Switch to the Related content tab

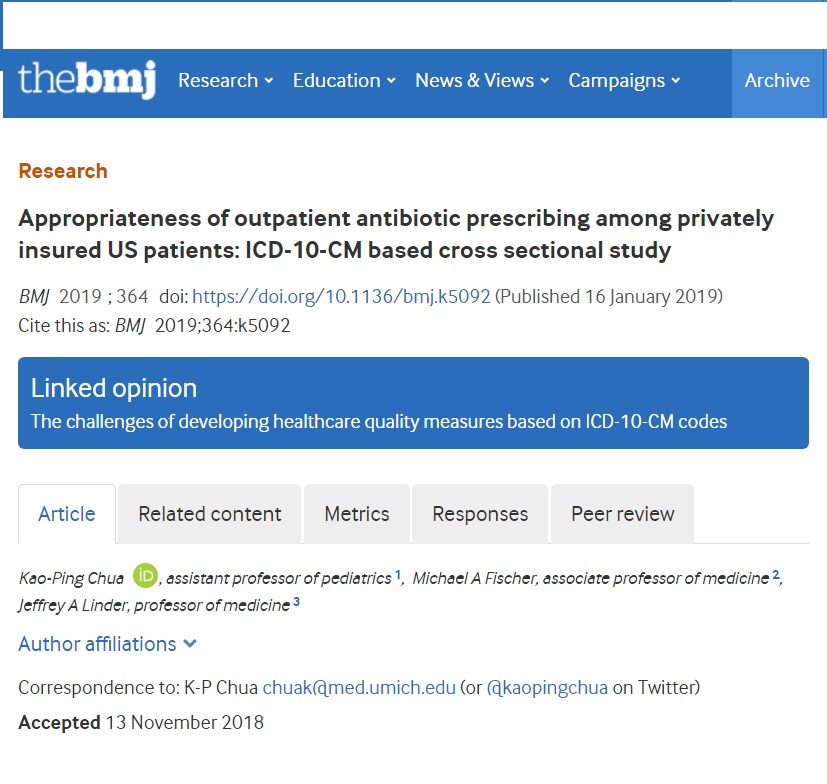tap(209, 514)
